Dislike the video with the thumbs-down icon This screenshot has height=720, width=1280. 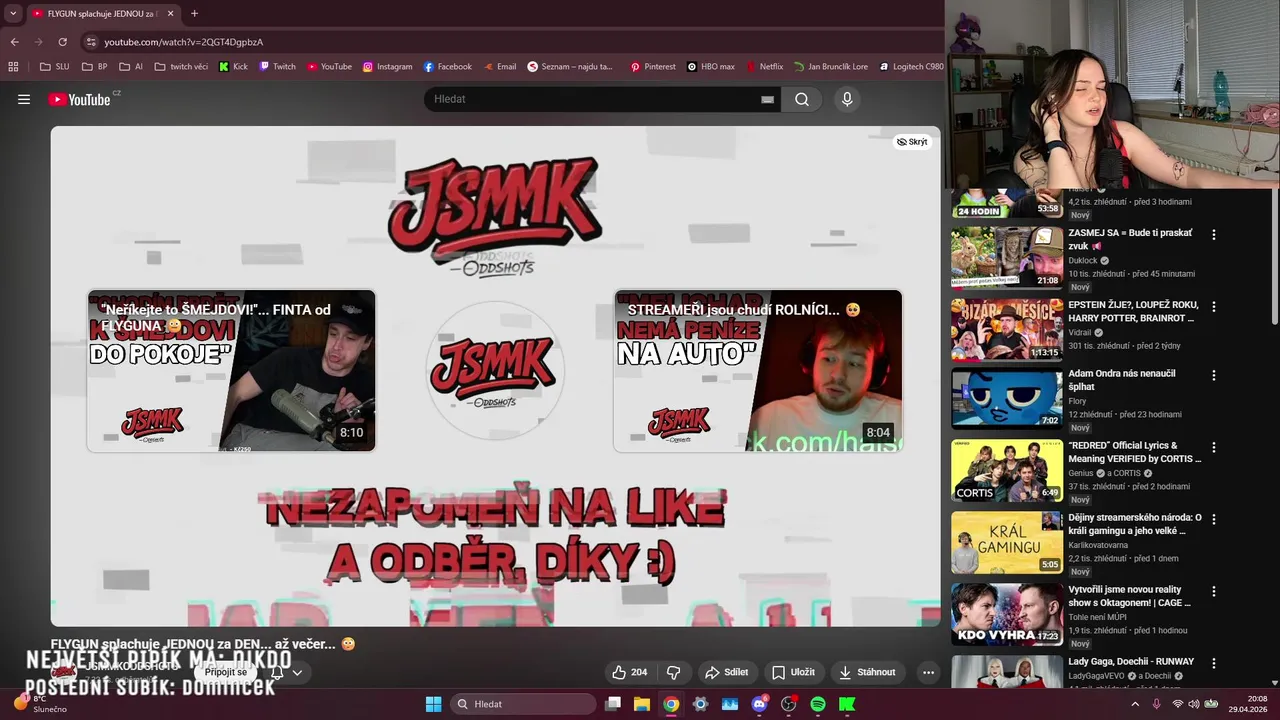tap(674, 672)
